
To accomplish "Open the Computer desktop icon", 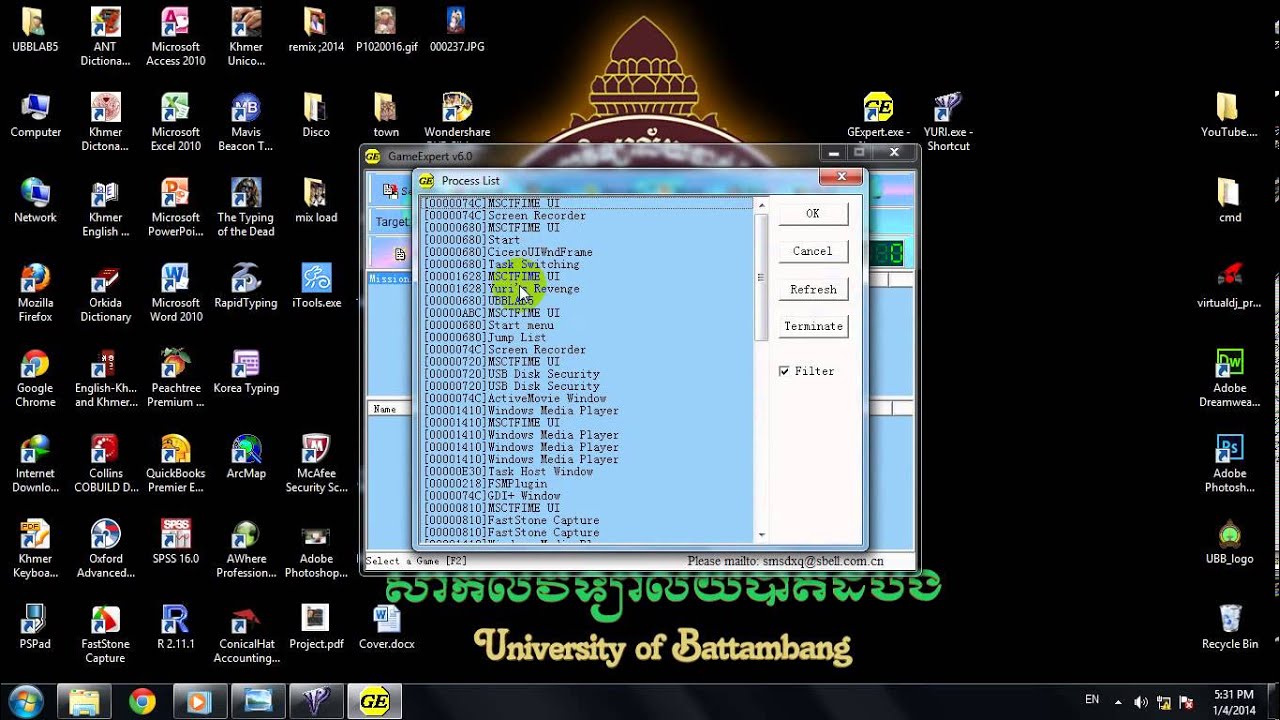I will tap(35, 115).
